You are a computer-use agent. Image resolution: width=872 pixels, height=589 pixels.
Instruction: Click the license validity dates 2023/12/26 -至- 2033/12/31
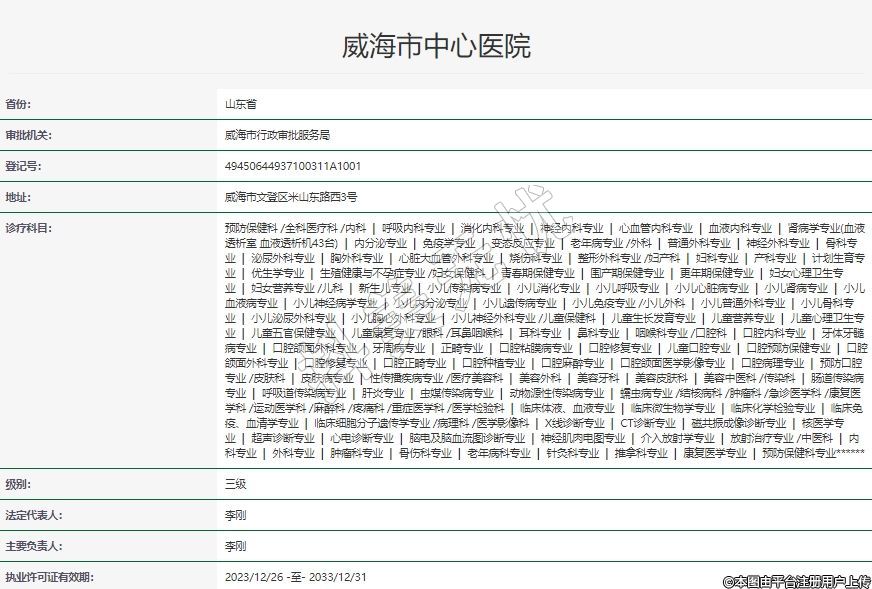tap(296, 577)
